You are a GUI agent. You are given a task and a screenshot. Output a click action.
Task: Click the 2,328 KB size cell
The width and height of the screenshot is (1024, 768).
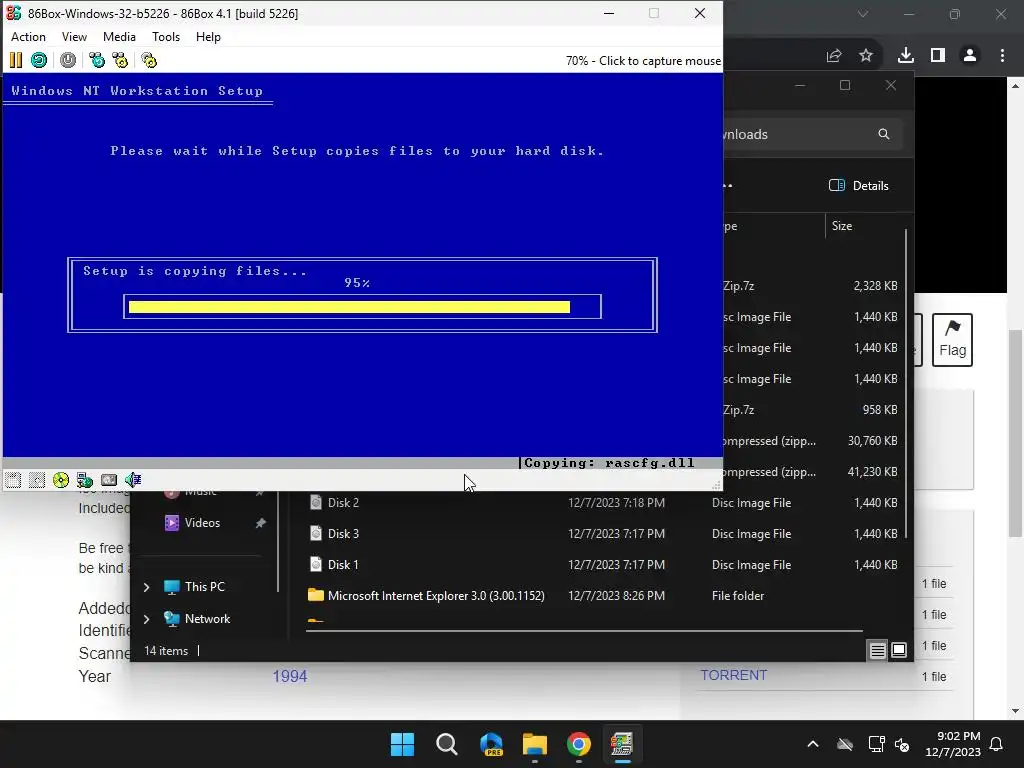pos(875,286)
